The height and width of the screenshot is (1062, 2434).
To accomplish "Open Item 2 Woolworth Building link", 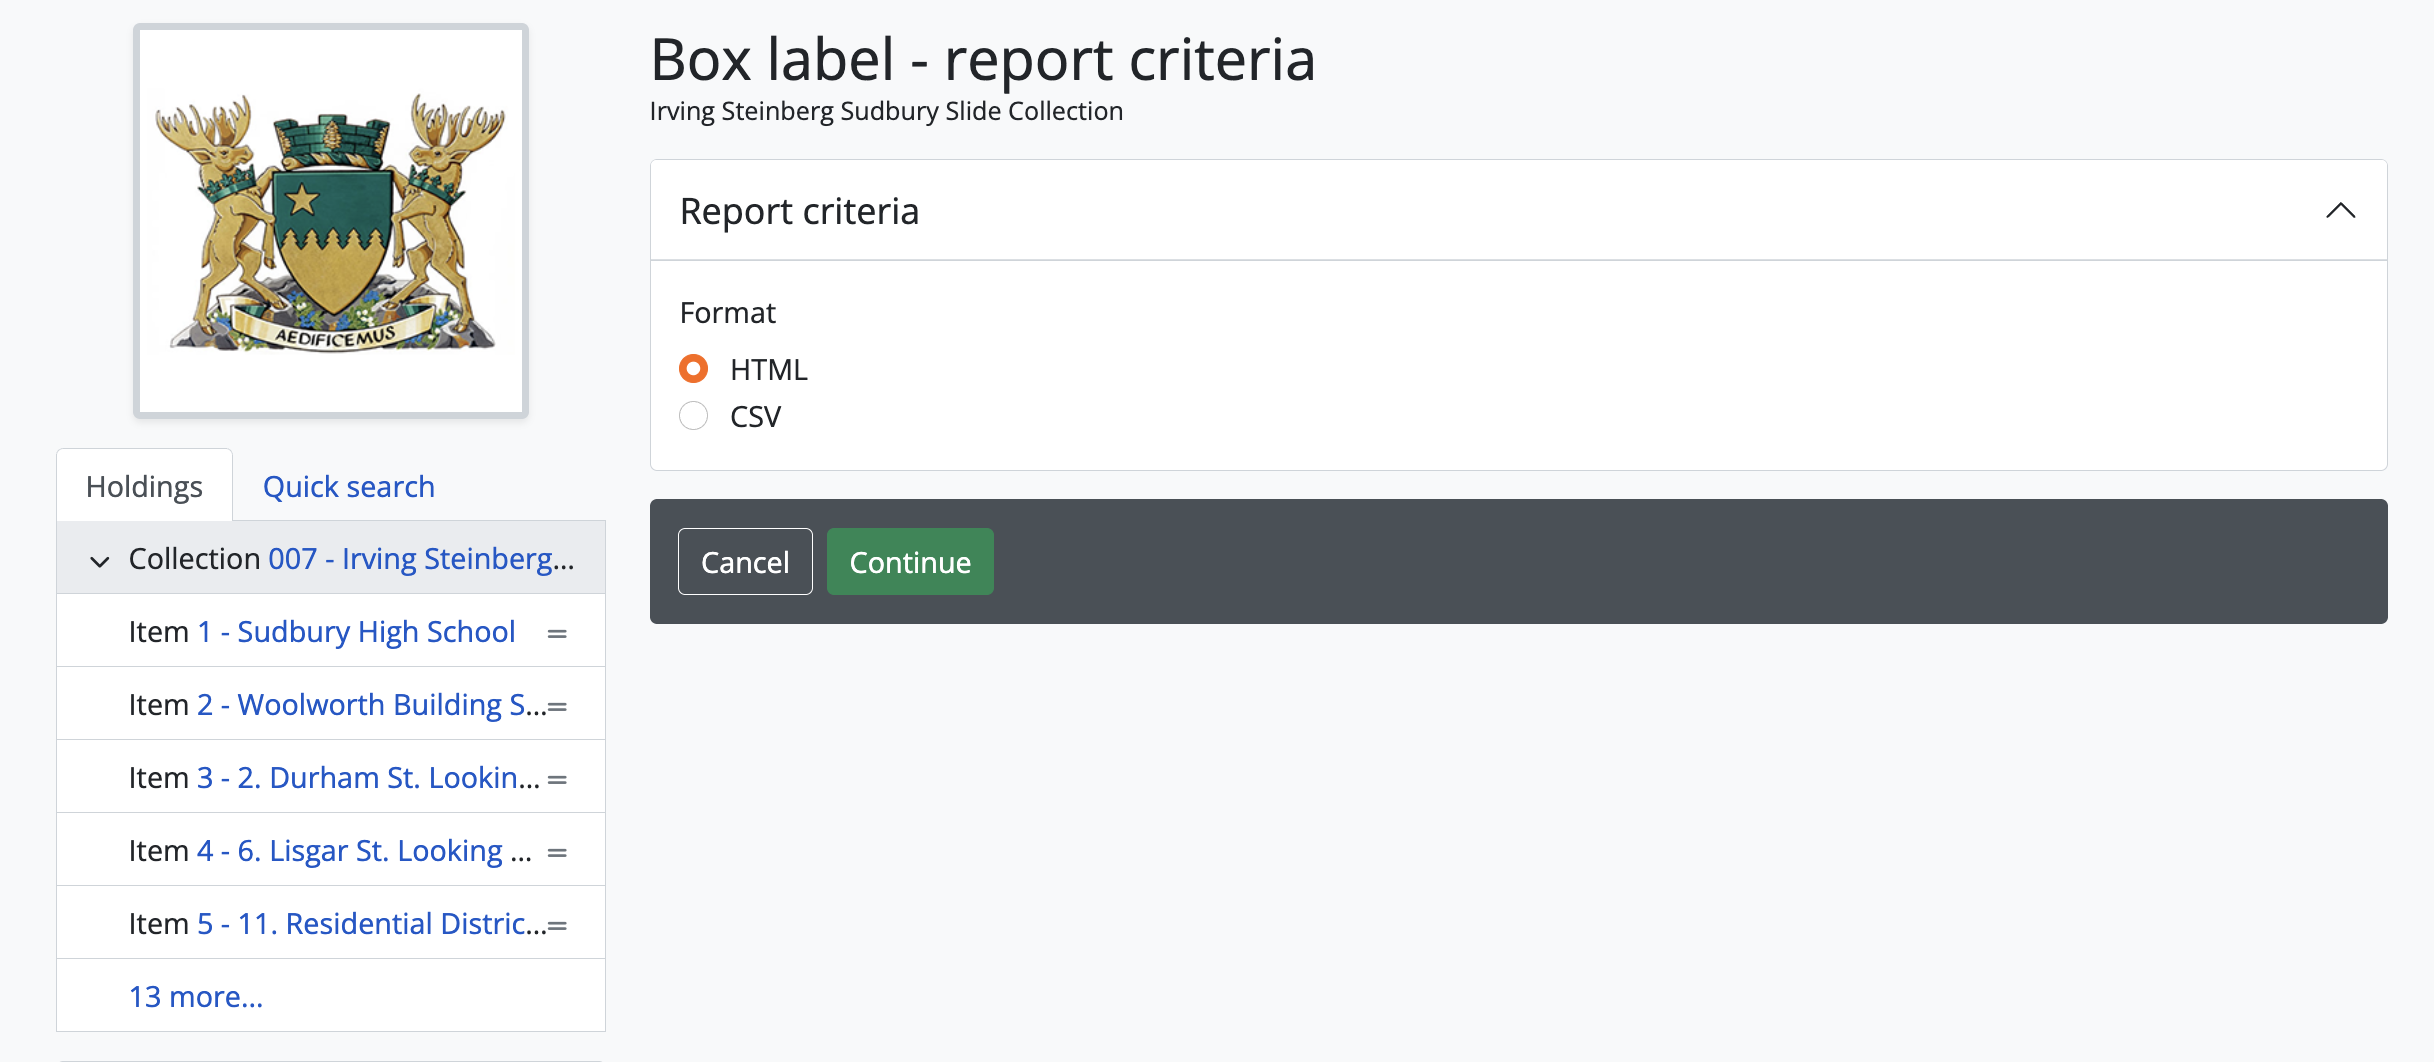I will tap(390, 705).
